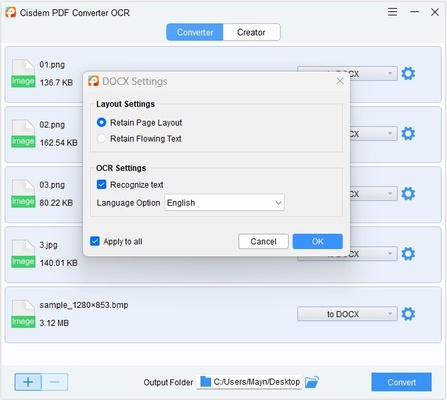The height and width of the screenshot is (400, 447).
Task: Click the hamburger menu icon
Action: pyautogui.click(x=392, y=12)
